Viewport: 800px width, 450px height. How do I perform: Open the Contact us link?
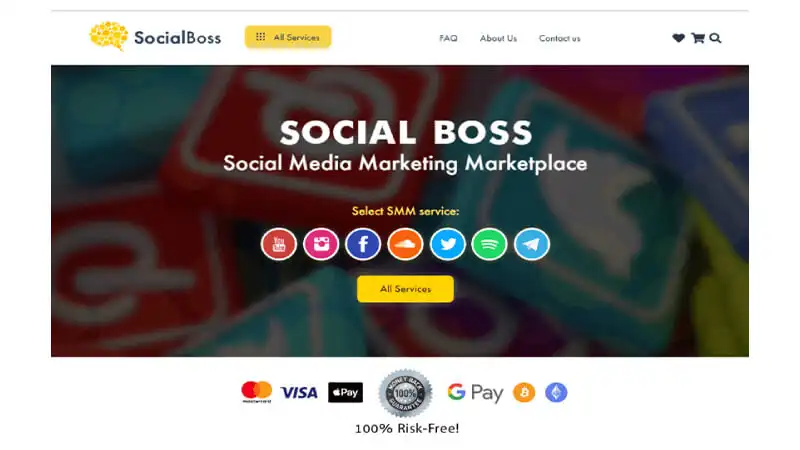560,38
